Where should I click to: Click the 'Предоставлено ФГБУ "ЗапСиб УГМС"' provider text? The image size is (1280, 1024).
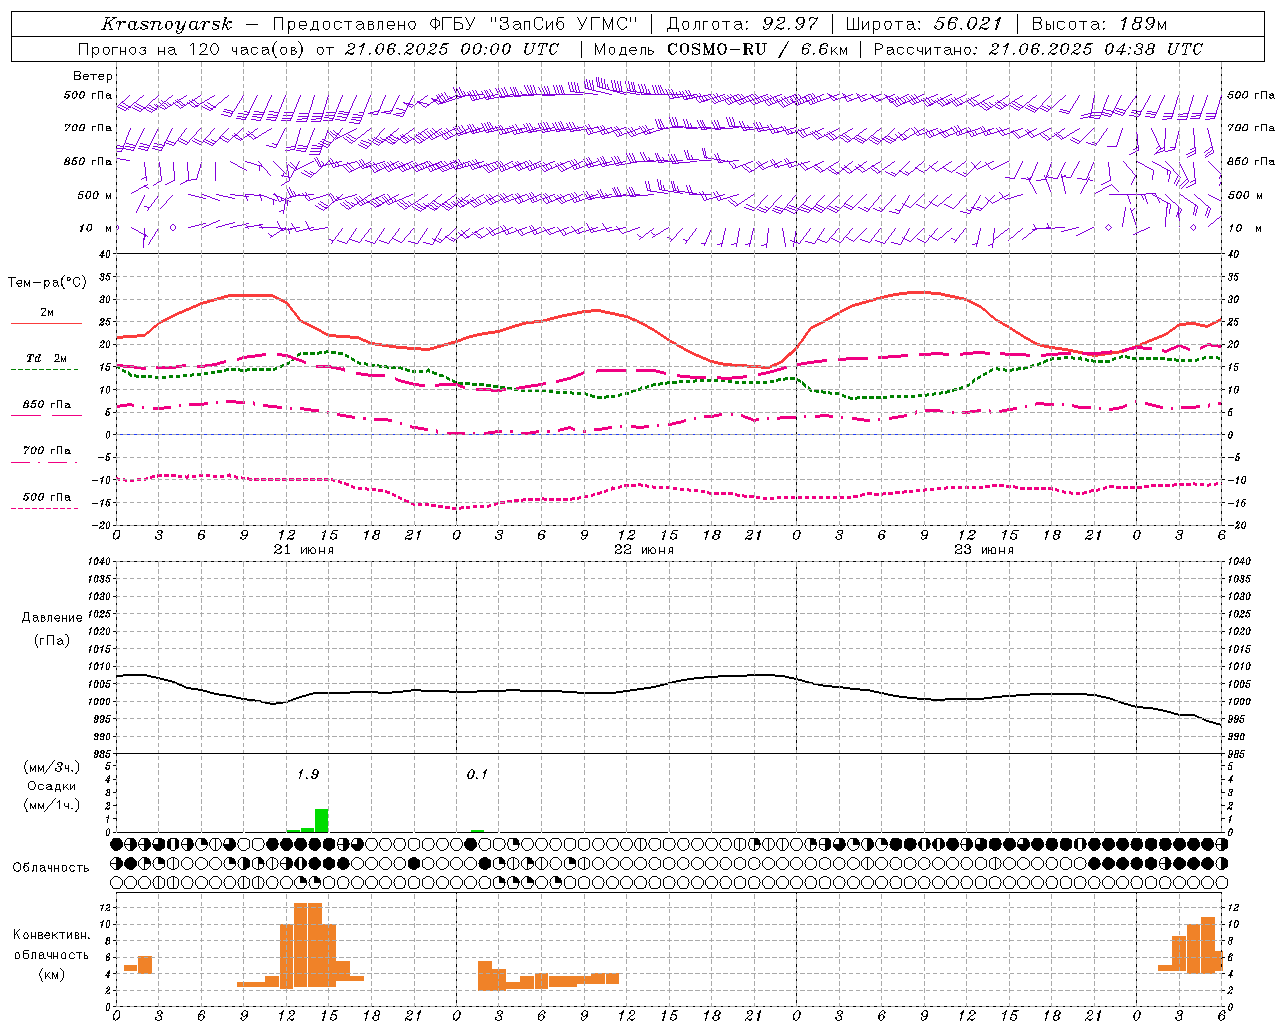tap(455, 24)
